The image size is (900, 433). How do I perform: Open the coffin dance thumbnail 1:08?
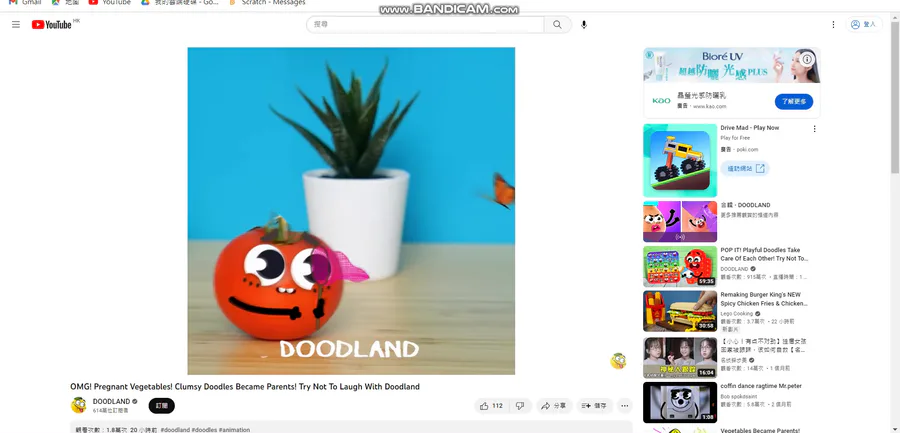(680, 402)
